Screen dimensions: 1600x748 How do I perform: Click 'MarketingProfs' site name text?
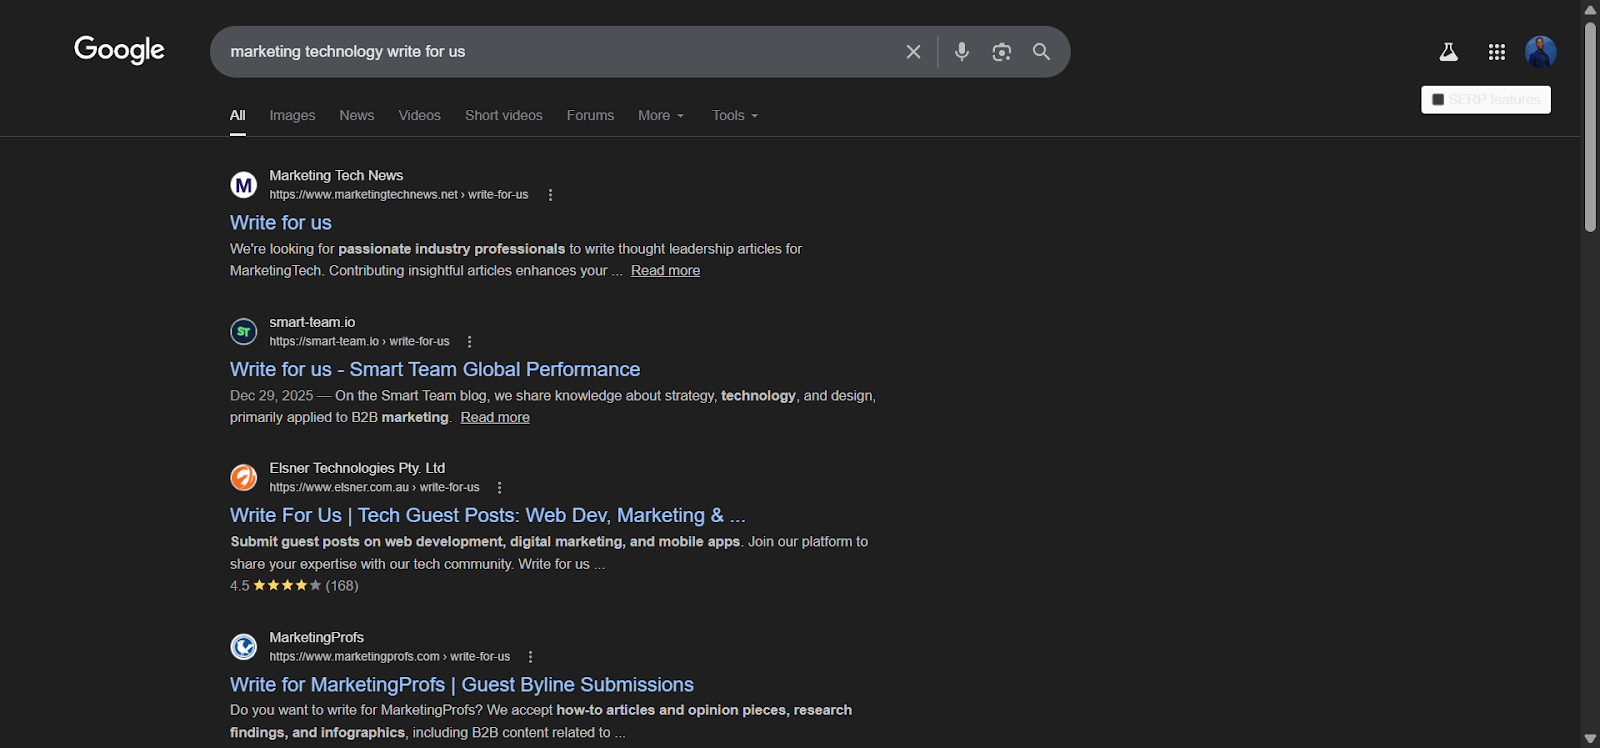316,637
